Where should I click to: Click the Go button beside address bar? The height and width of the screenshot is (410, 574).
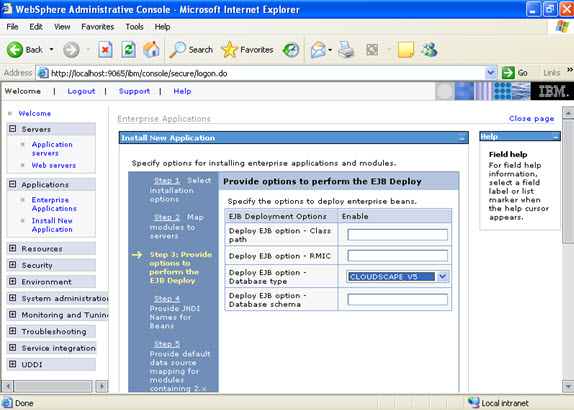coord(515,73)
